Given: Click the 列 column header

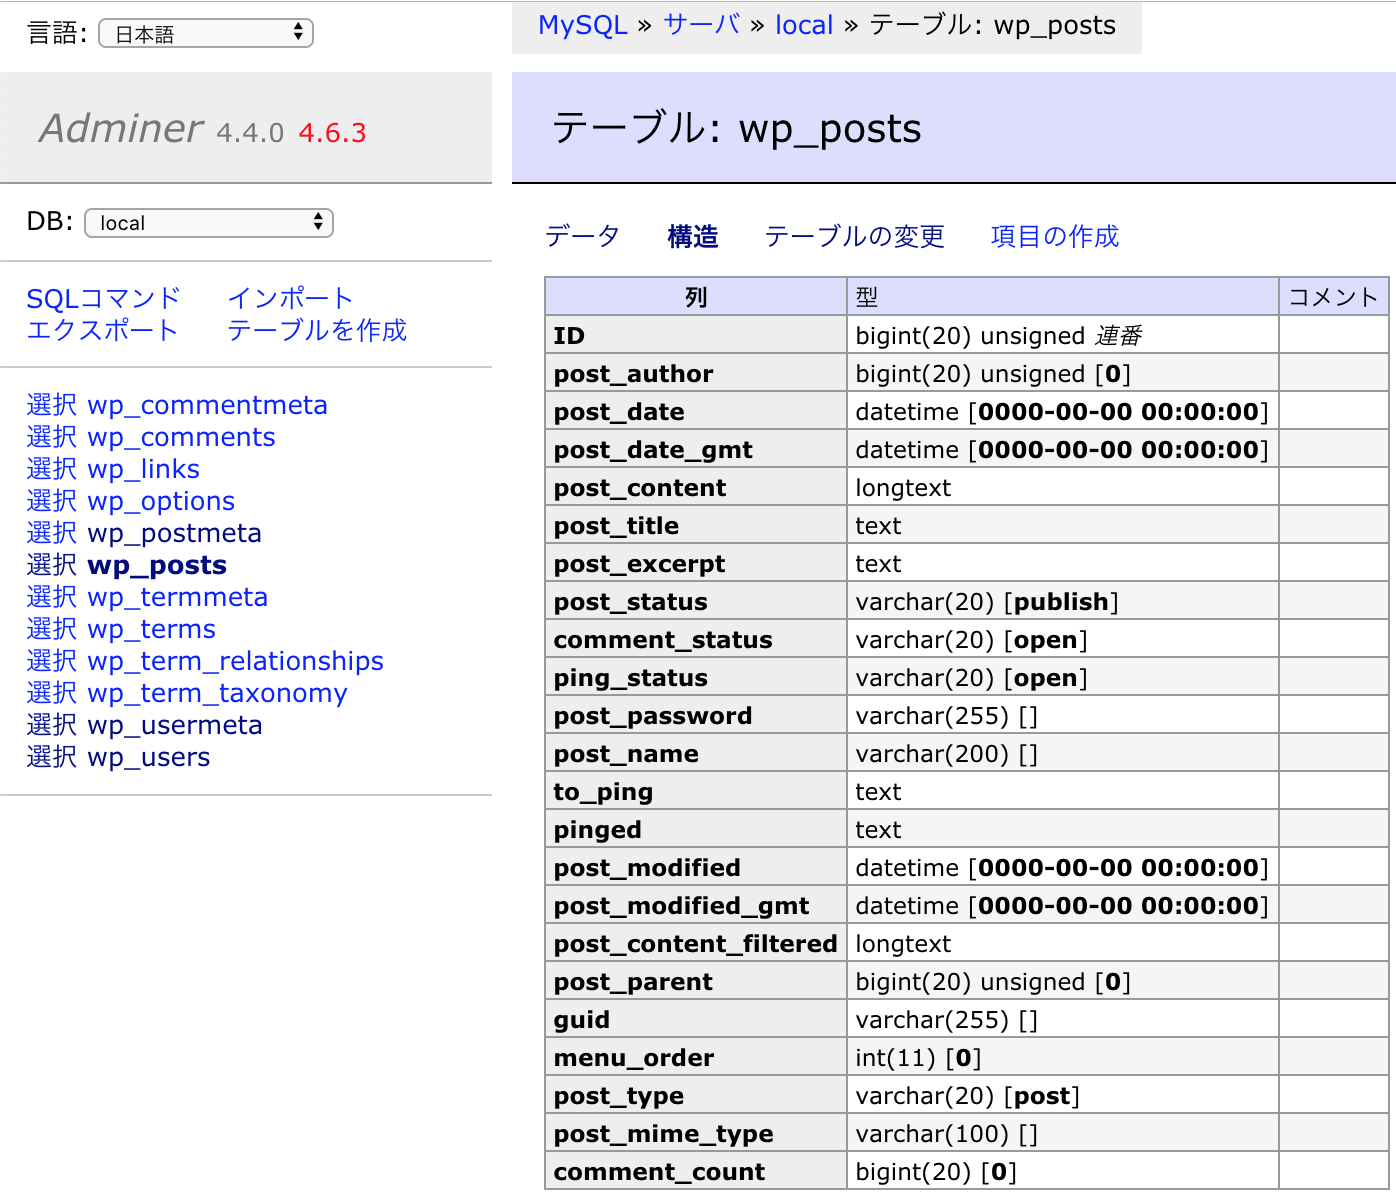Looking at the screenshot, I should pos(696,297).
